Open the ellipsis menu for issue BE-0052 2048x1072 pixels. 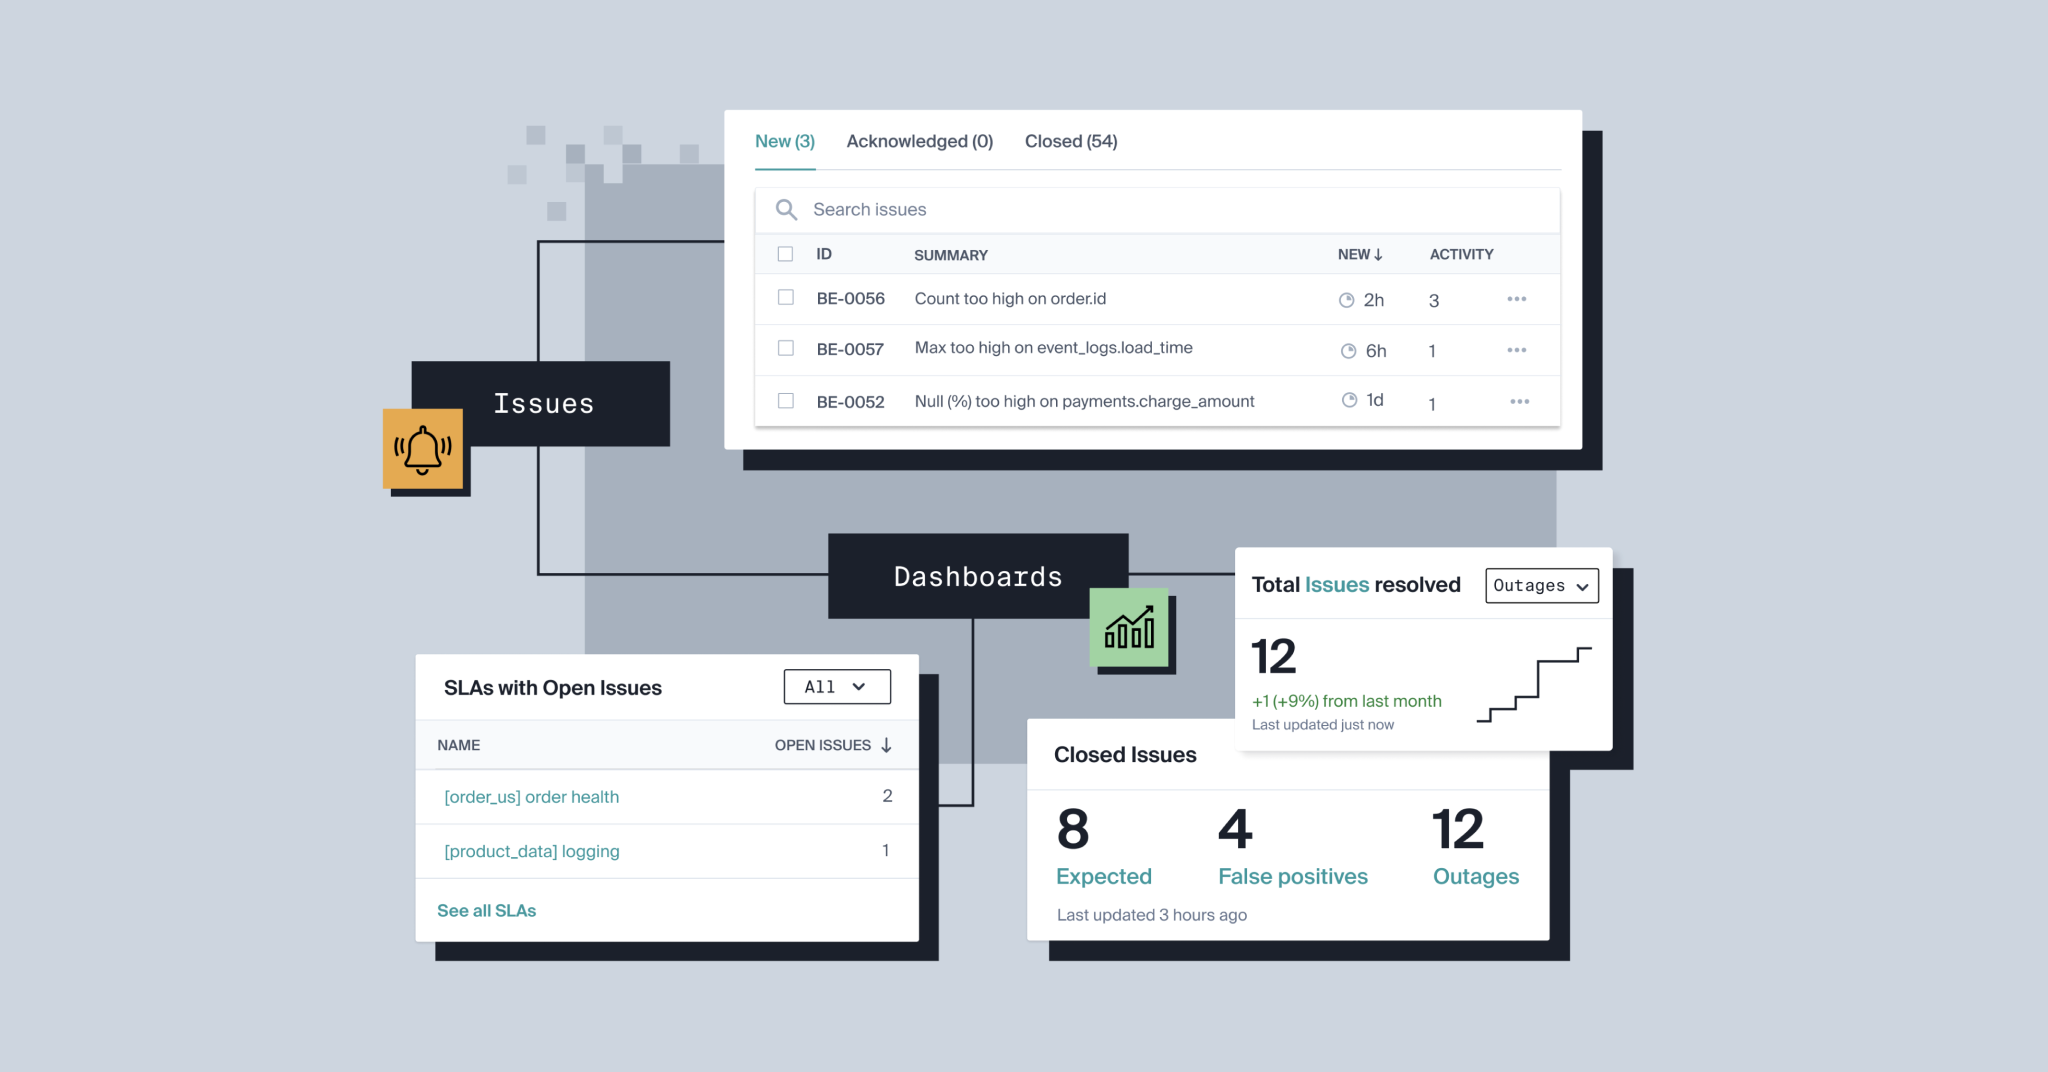pos(1518,401)
